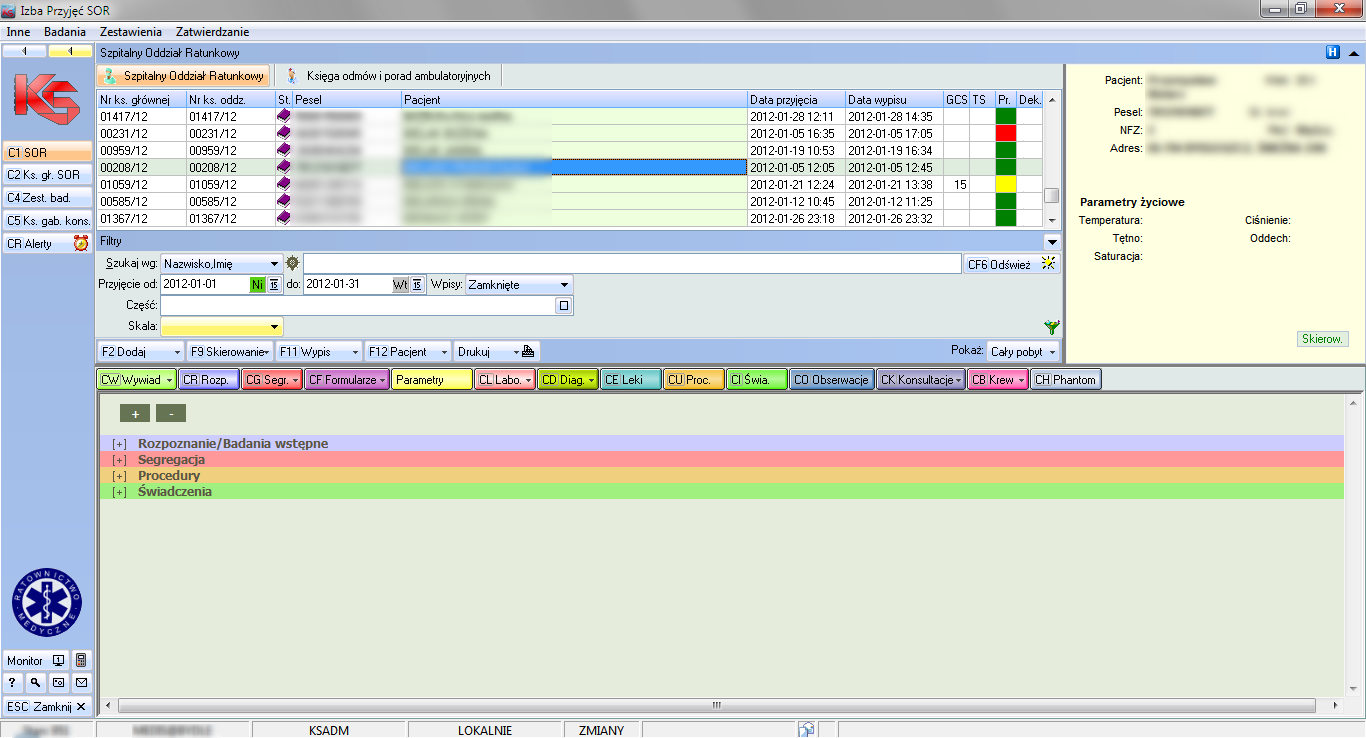
Task: Click the CF6 Odśwież refresh button
Action: (1011, 264)
